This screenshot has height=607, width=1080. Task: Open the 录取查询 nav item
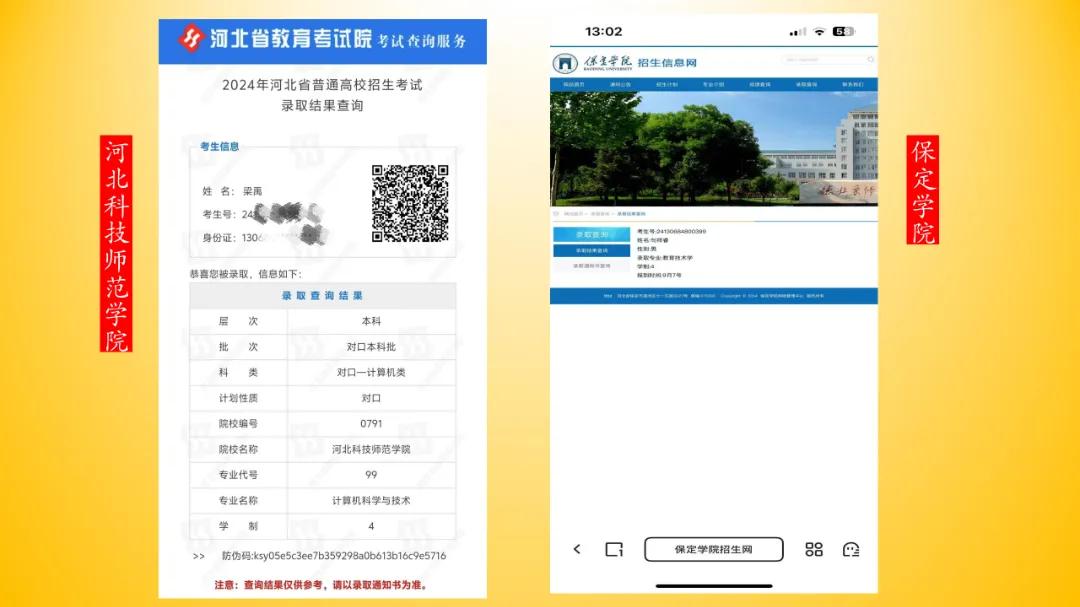pos(806,85)
